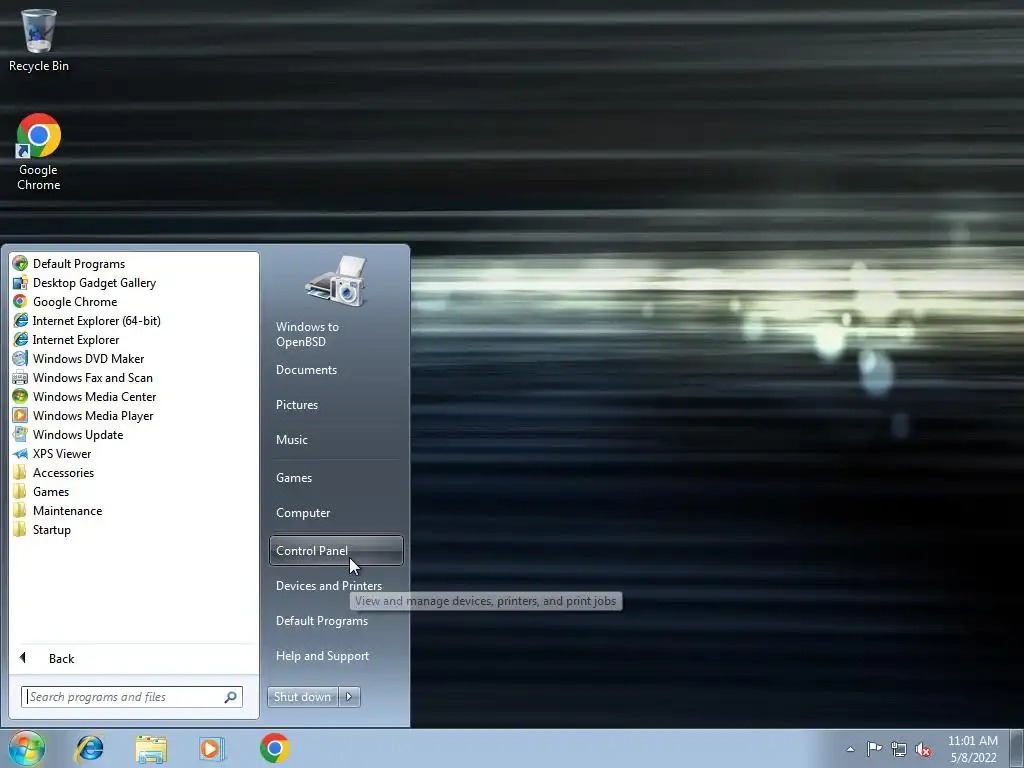Open Google Chrome icon in Start menu list
This screenshot has height=768, width=1024.
pyautogui.click(x=20, y=302)
